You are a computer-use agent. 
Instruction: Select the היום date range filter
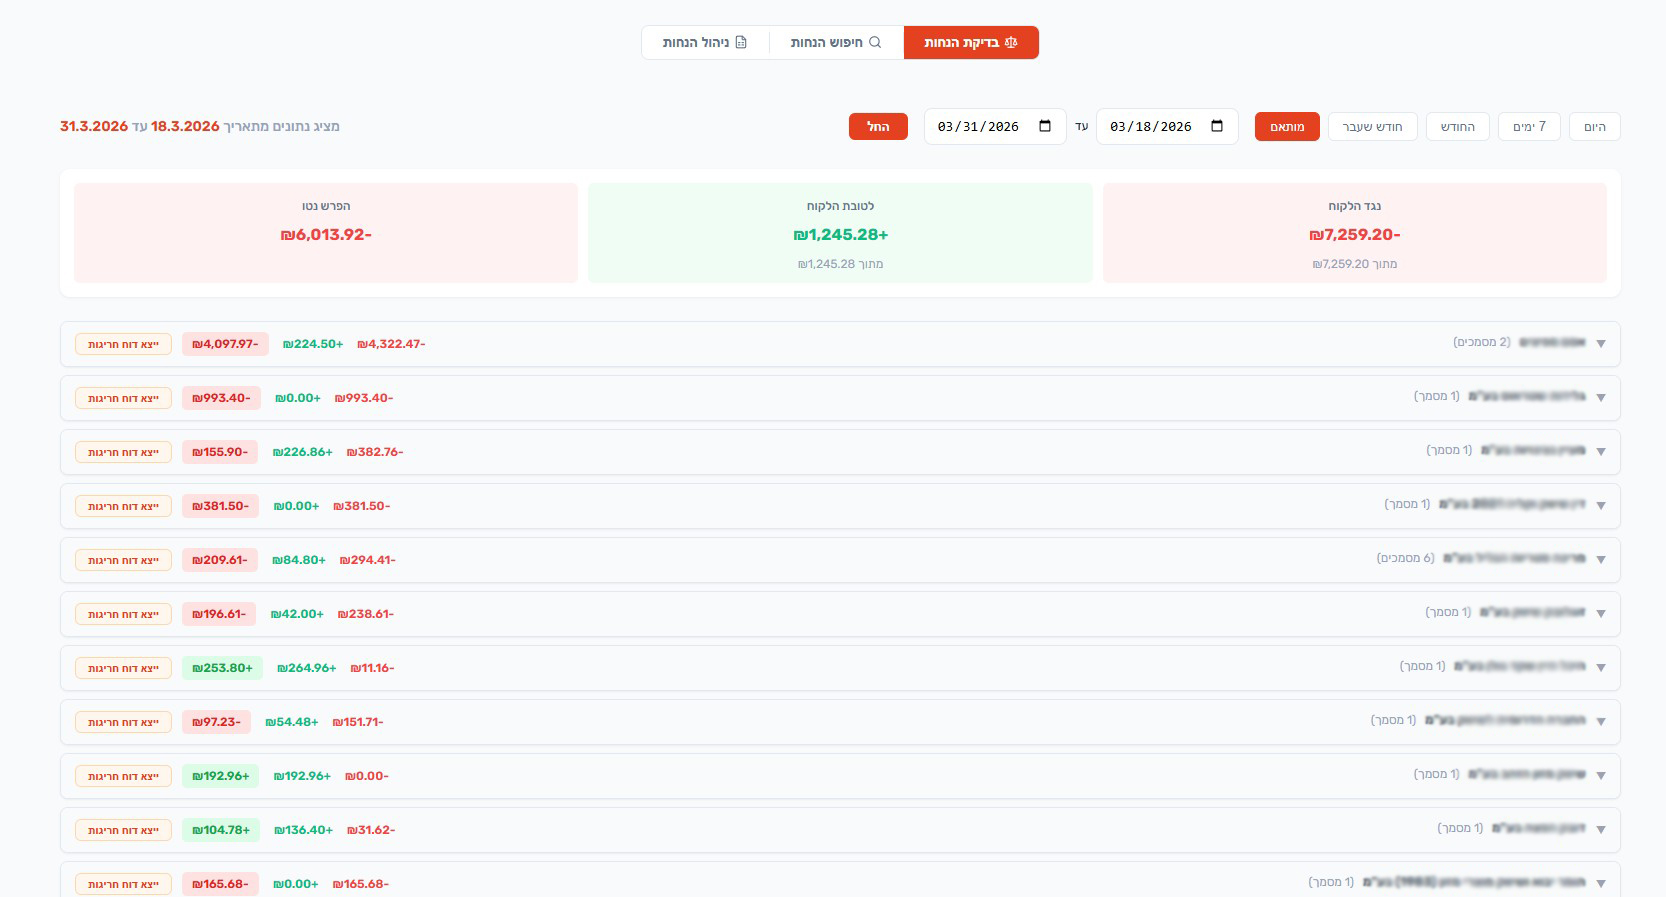click(1595, 127)
